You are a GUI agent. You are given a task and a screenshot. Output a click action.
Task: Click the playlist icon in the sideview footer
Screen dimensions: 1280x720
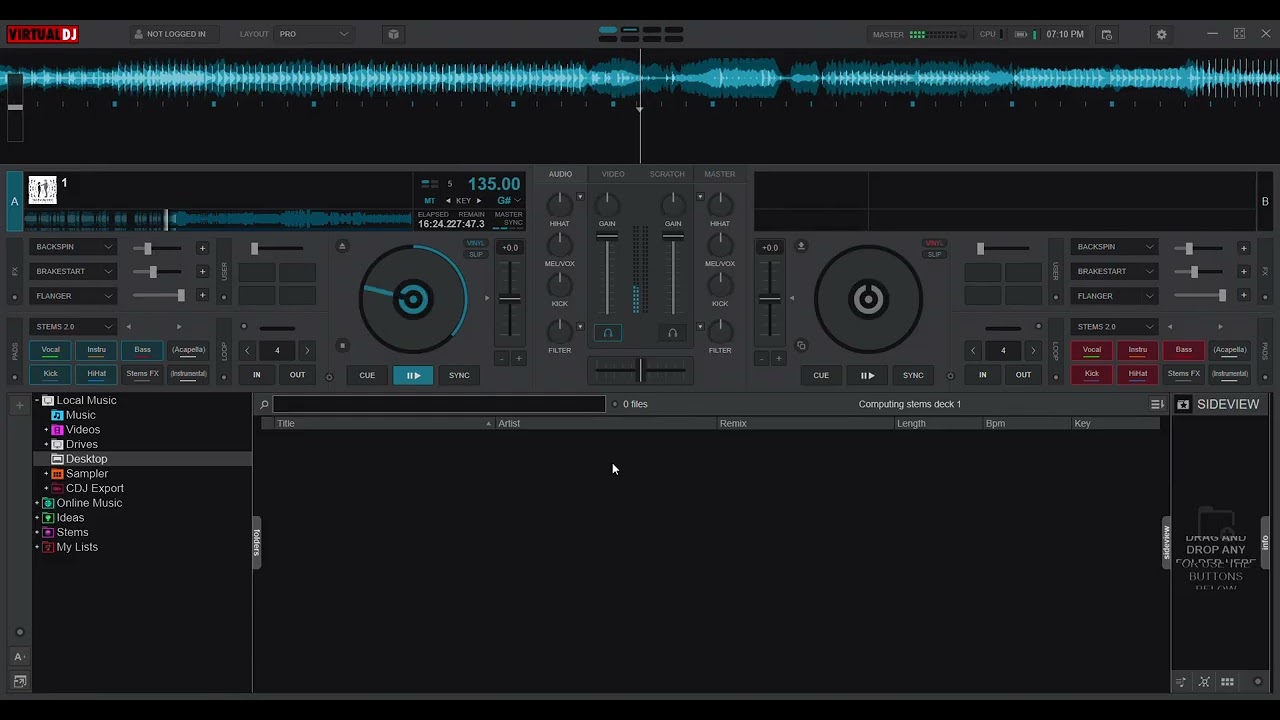coord(1181,682)
